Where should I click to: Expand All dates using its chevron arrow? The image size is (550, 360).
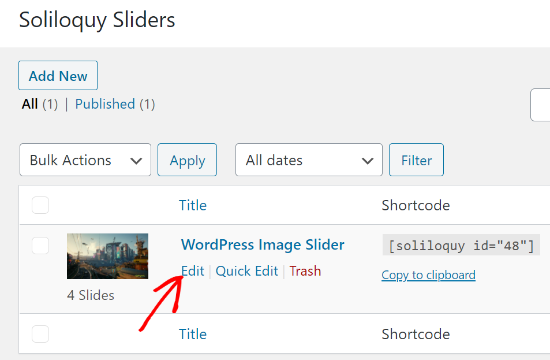[x=368, y=161]
